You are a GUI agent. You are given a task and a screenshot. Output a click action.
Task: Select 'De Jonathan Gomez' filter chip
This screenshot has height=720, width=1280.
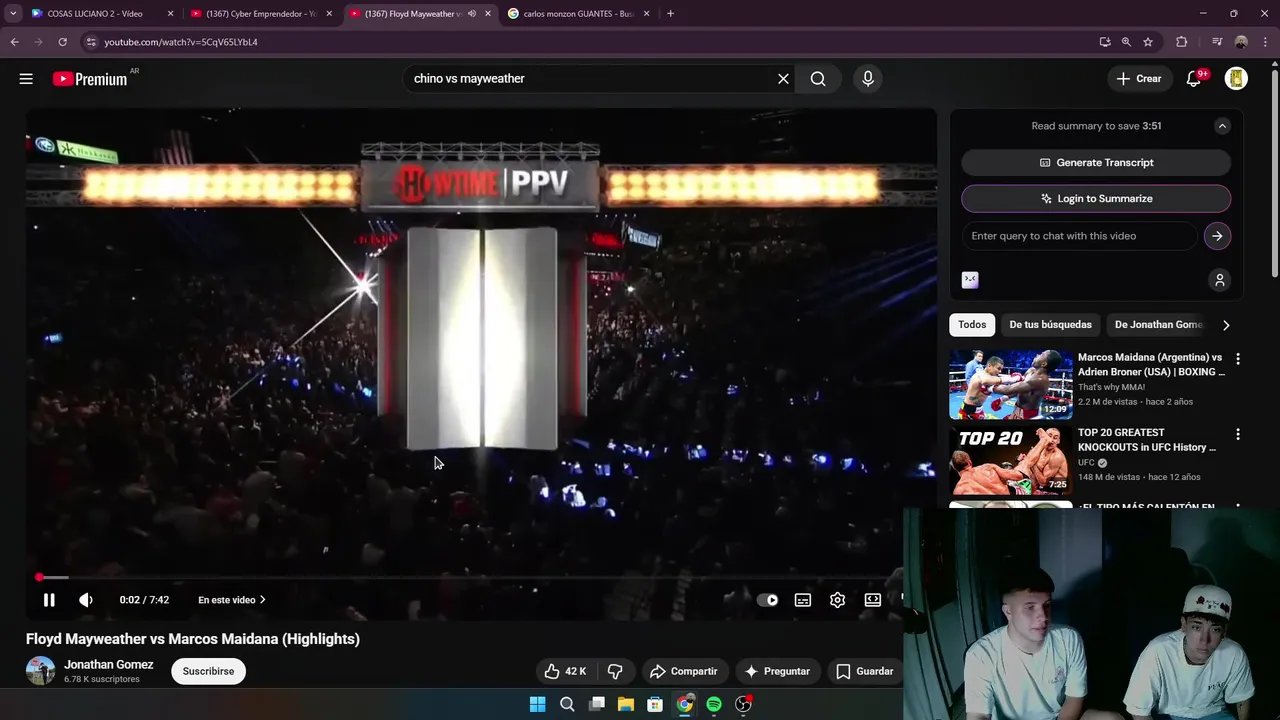point(1158,325)
